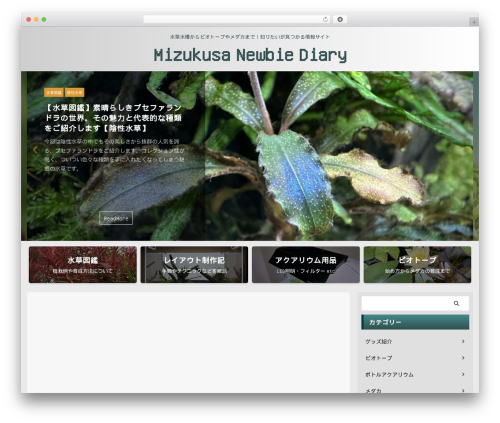This screenshot has height=423, width=500.
Task: Close the browser window with red button
Action: [x=29, y=20]
